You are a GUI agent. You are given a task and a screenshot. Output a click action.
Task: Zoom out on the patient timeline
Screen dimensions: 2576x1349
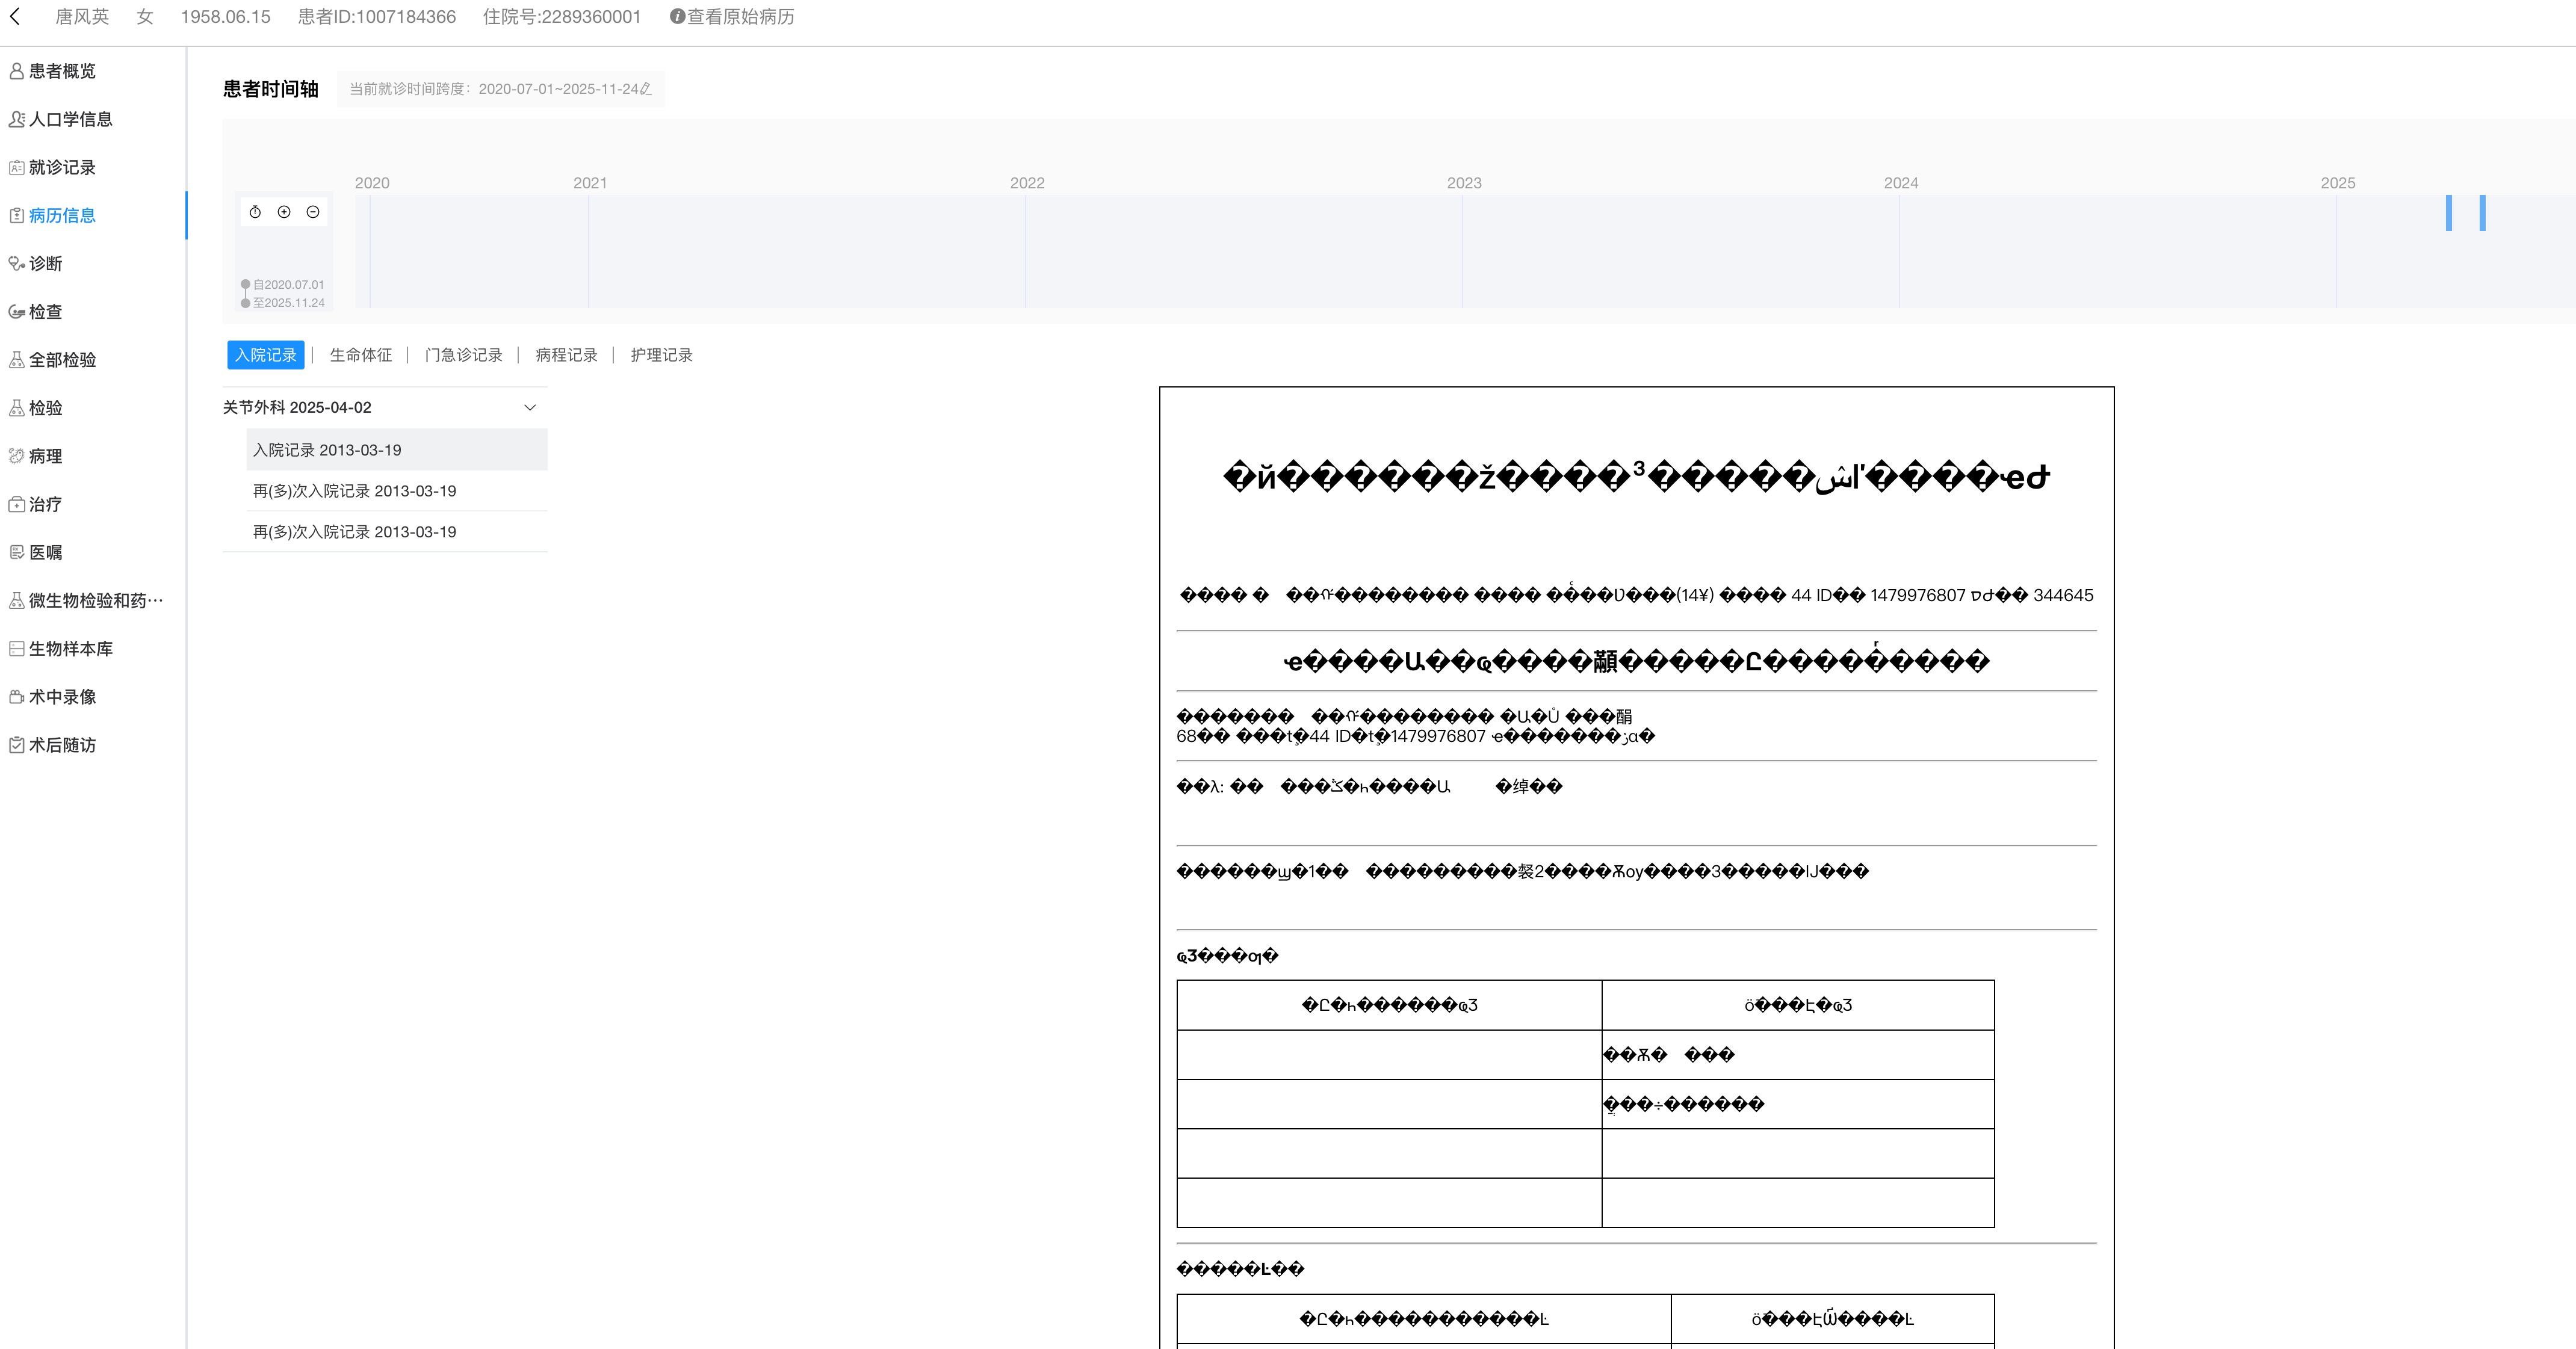click(x=312, y=212)
